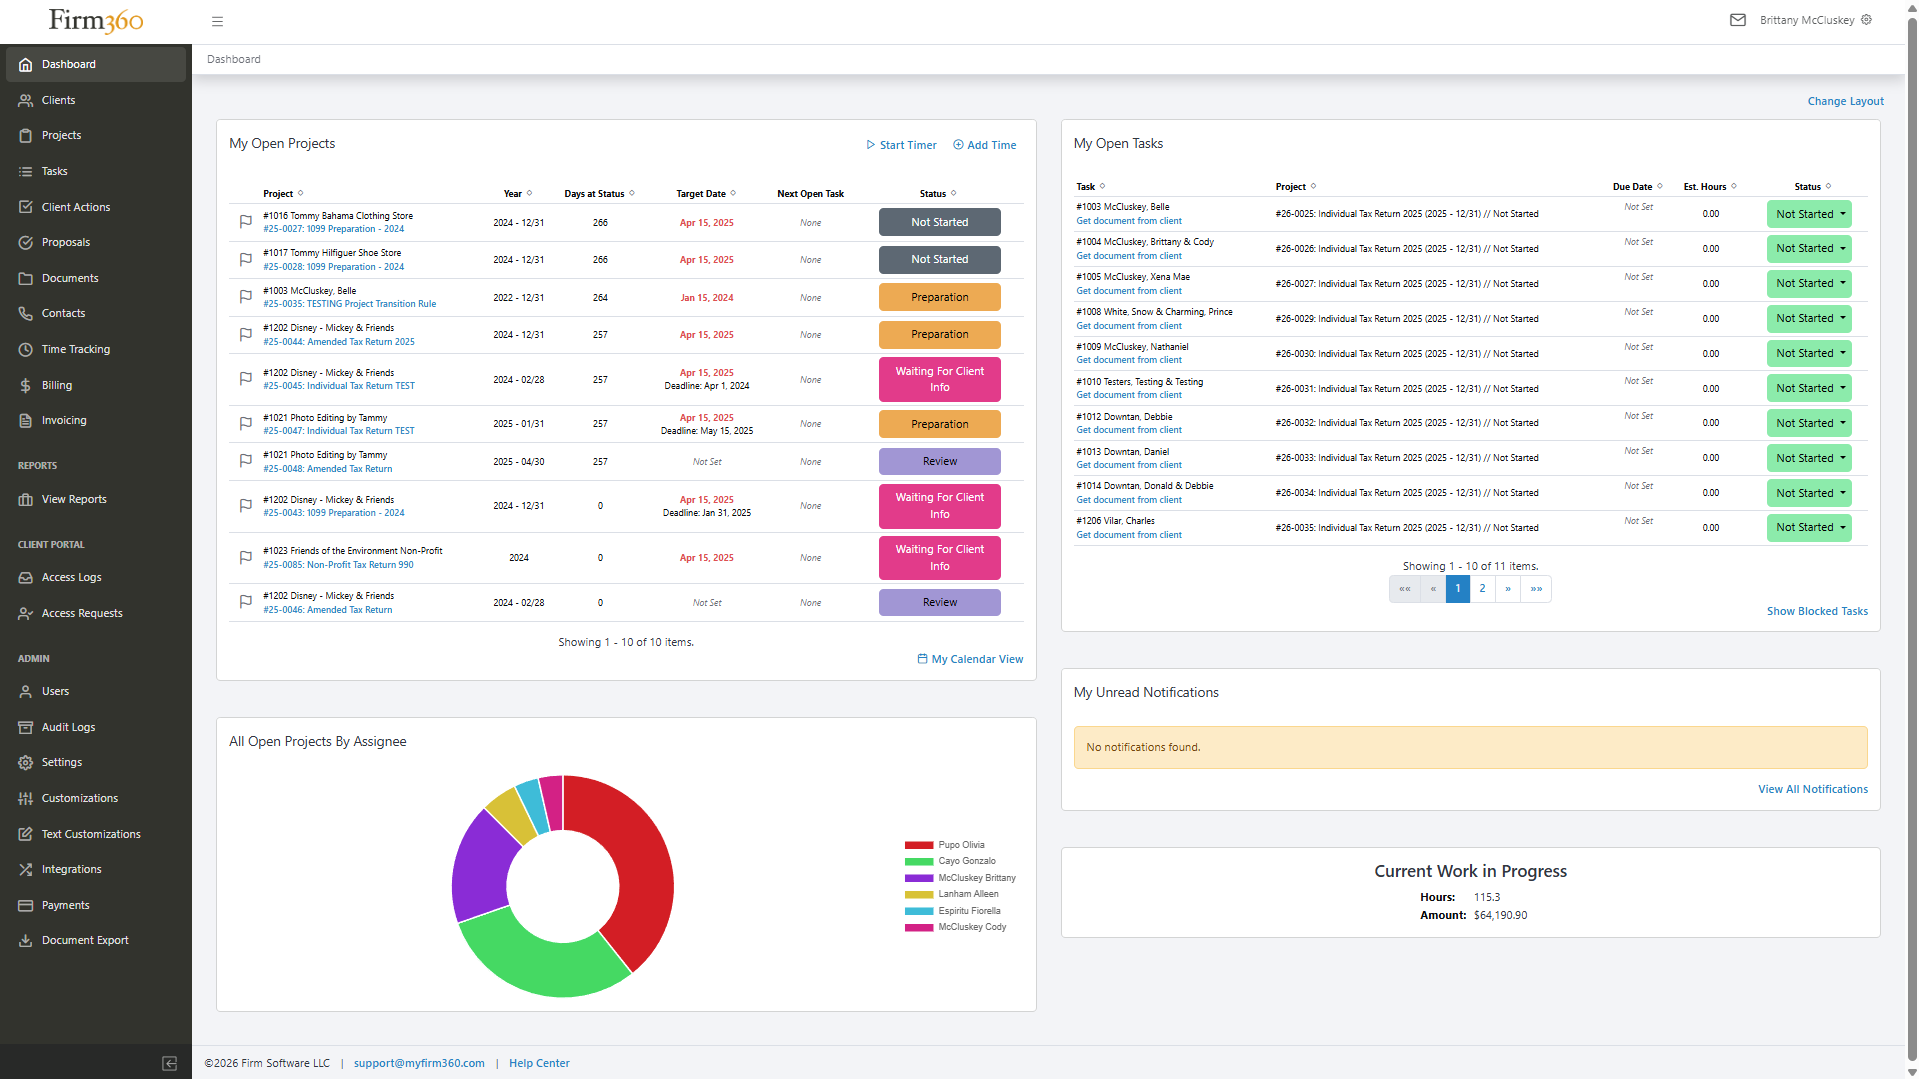Click the red Pupo Olivia legend swatch
The height and width of the screenshot is (1079, 1919).
coord(918,845)
